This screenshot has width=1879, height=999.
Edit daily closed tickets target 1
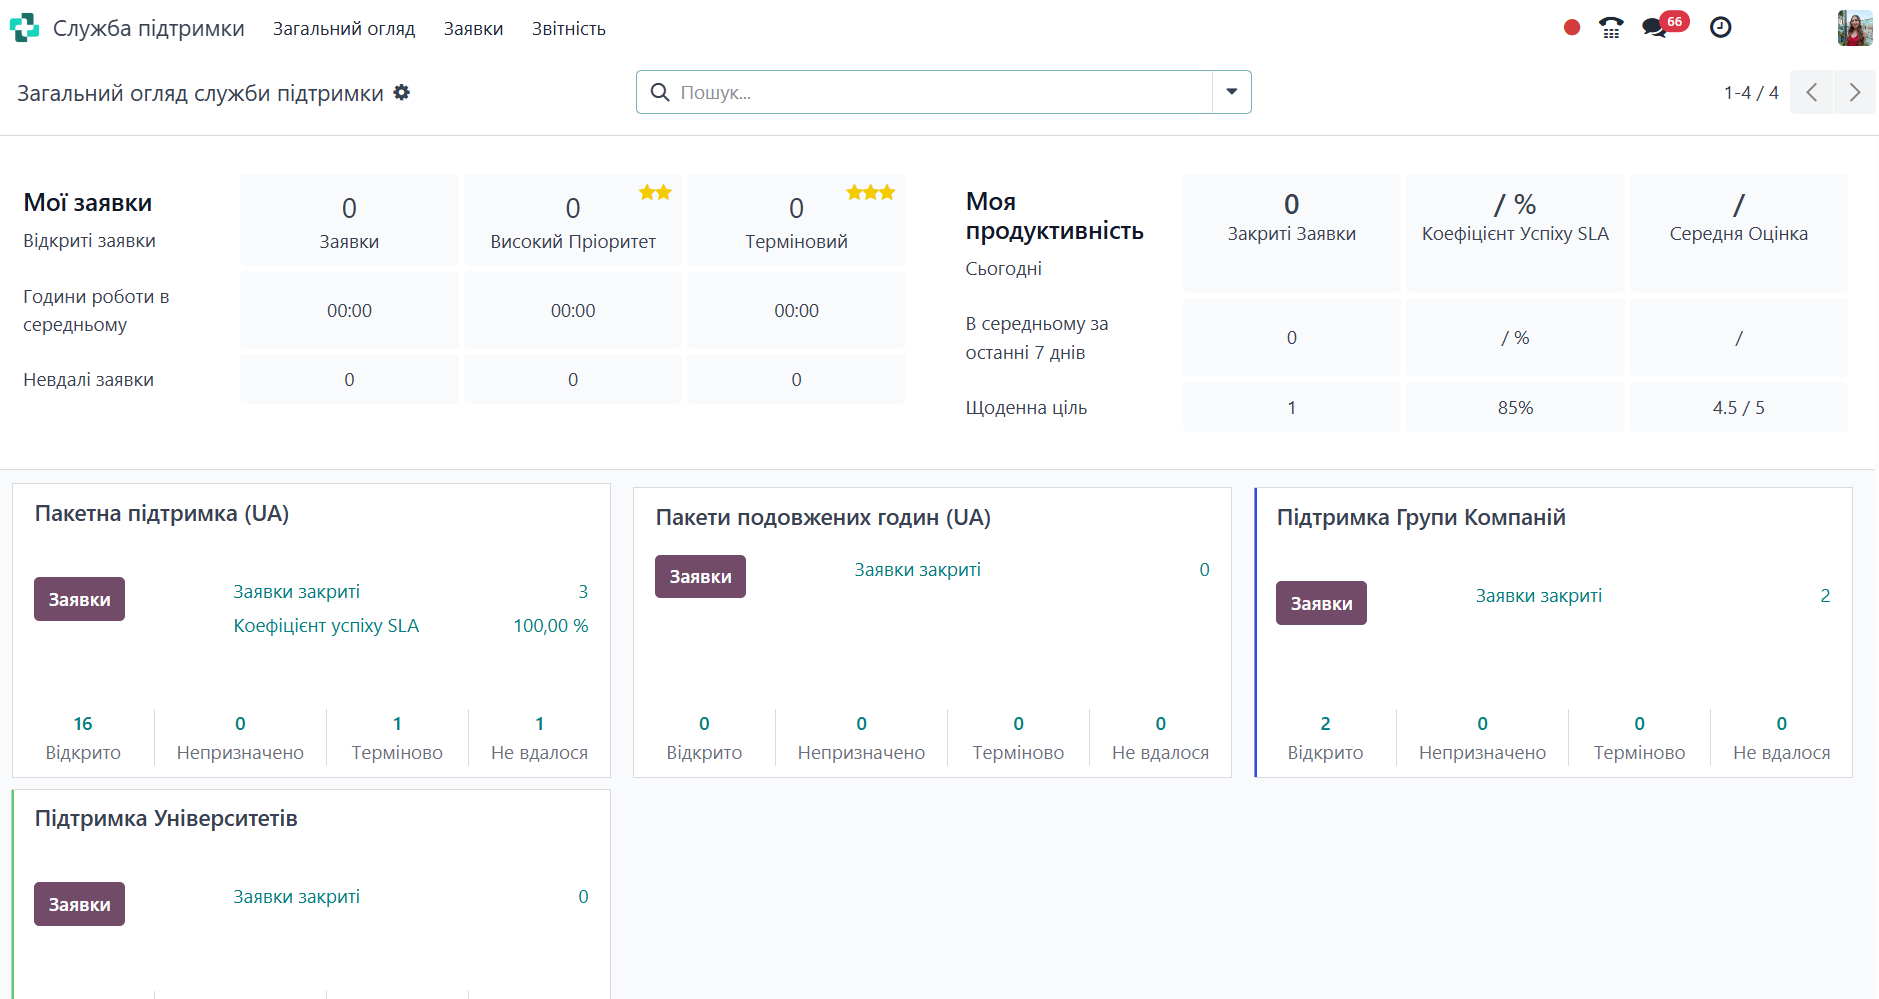pos(1292,407)
